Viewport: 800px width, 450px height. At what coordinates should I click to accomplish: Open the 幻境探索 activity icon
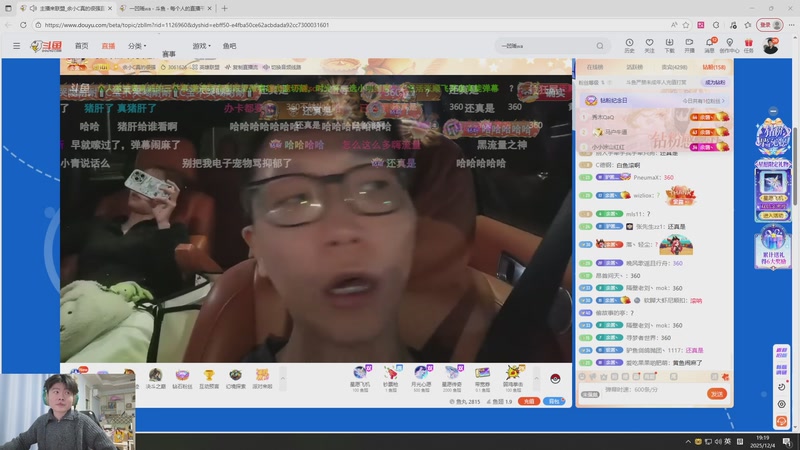[x=235, y=378]
